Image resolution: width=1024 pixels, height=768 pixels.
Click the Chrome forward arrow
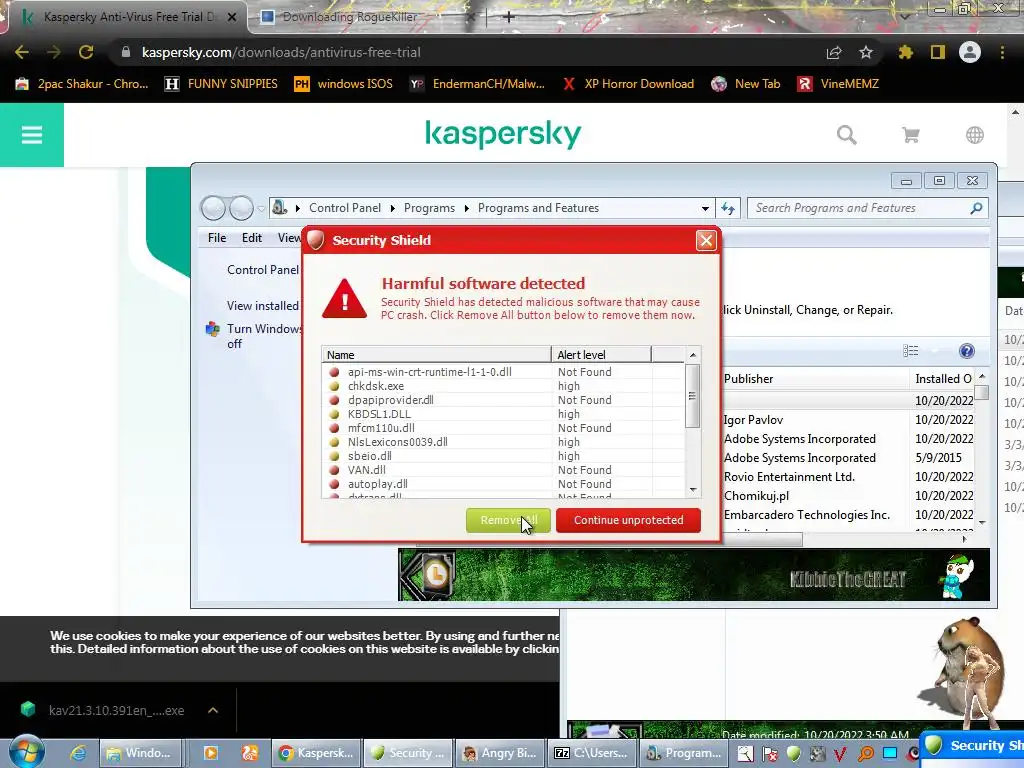pos(54,52)
